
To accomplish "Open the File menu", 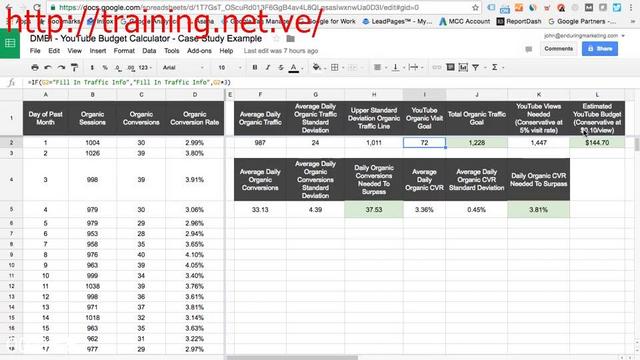I will tap(35, 51).
